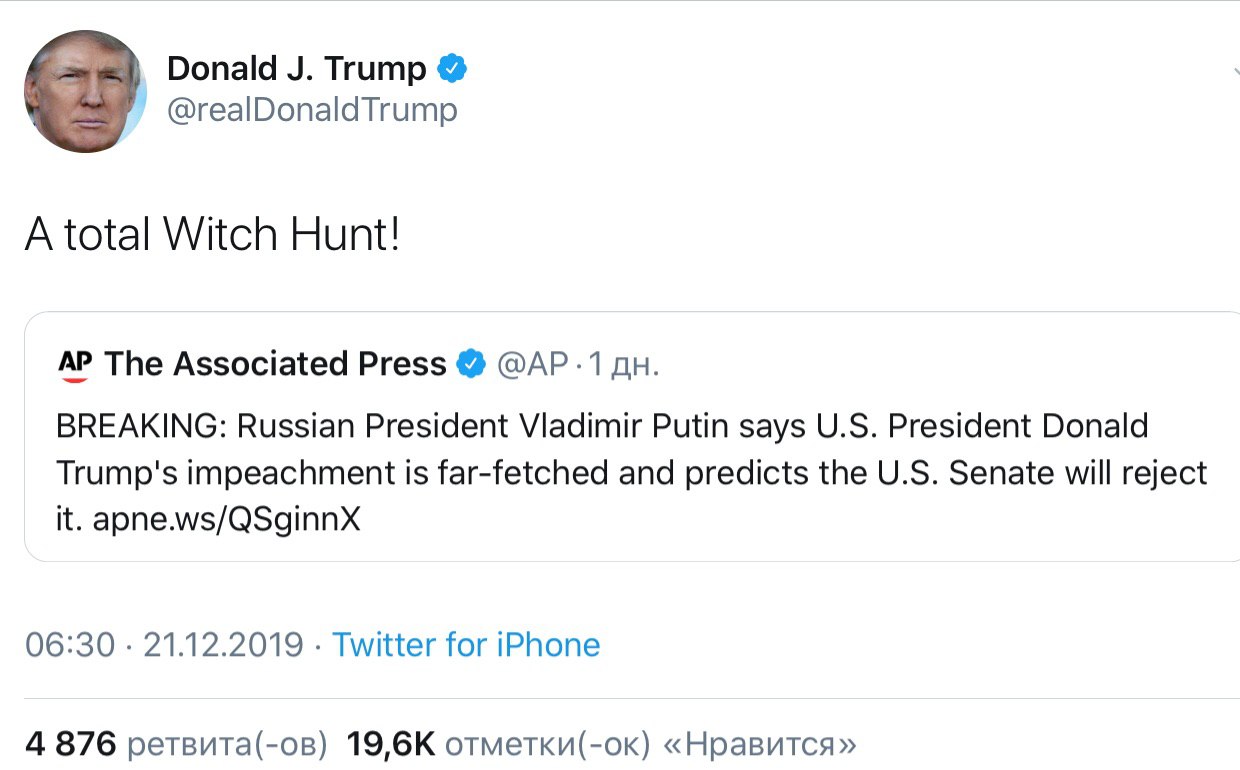Open The Associated Press account name
1240x770 pixels.
point(275,365)
